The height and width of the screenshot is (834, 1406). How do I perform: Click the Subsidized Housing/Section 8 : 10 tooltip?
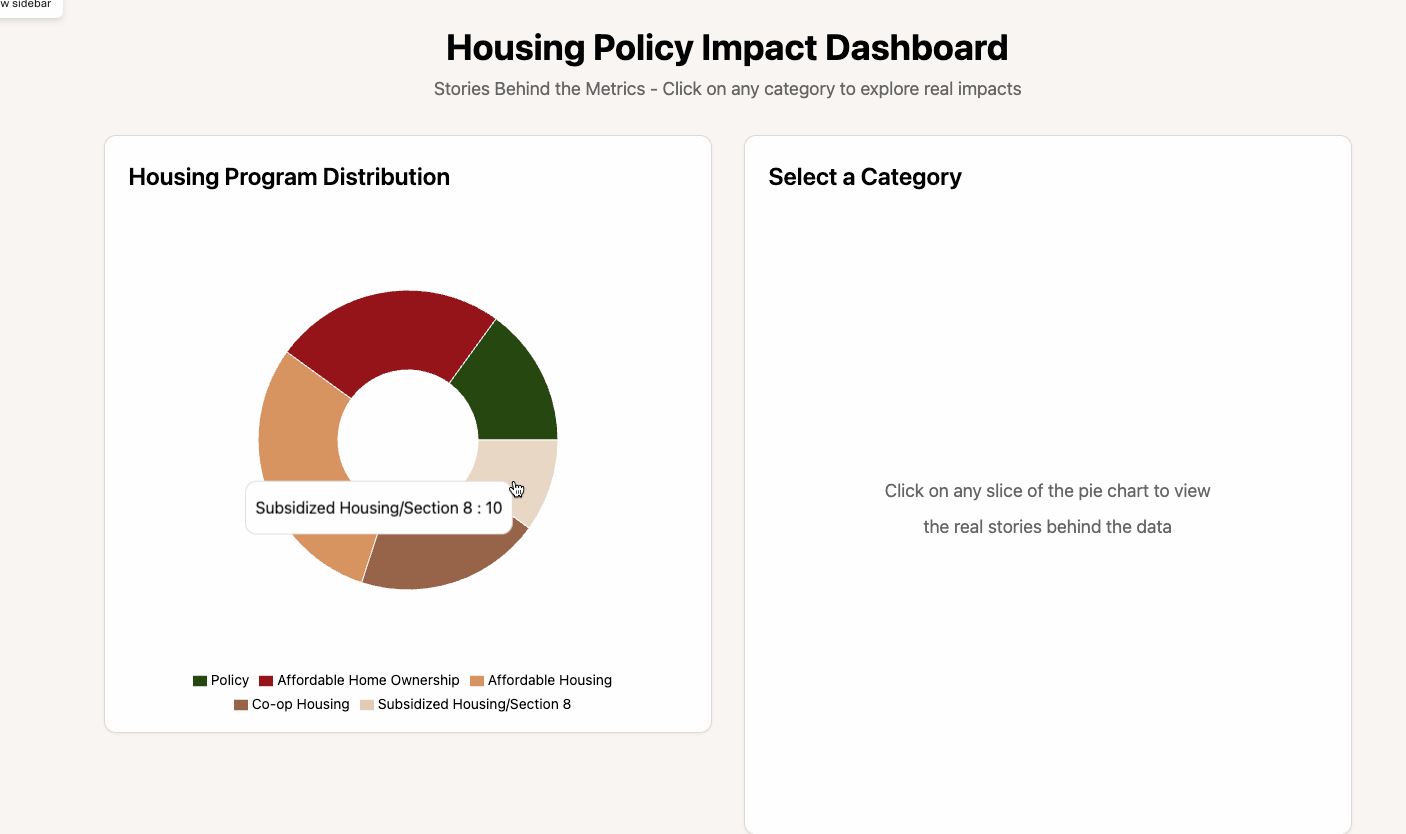pyautogui.click(x=379, y=508)
